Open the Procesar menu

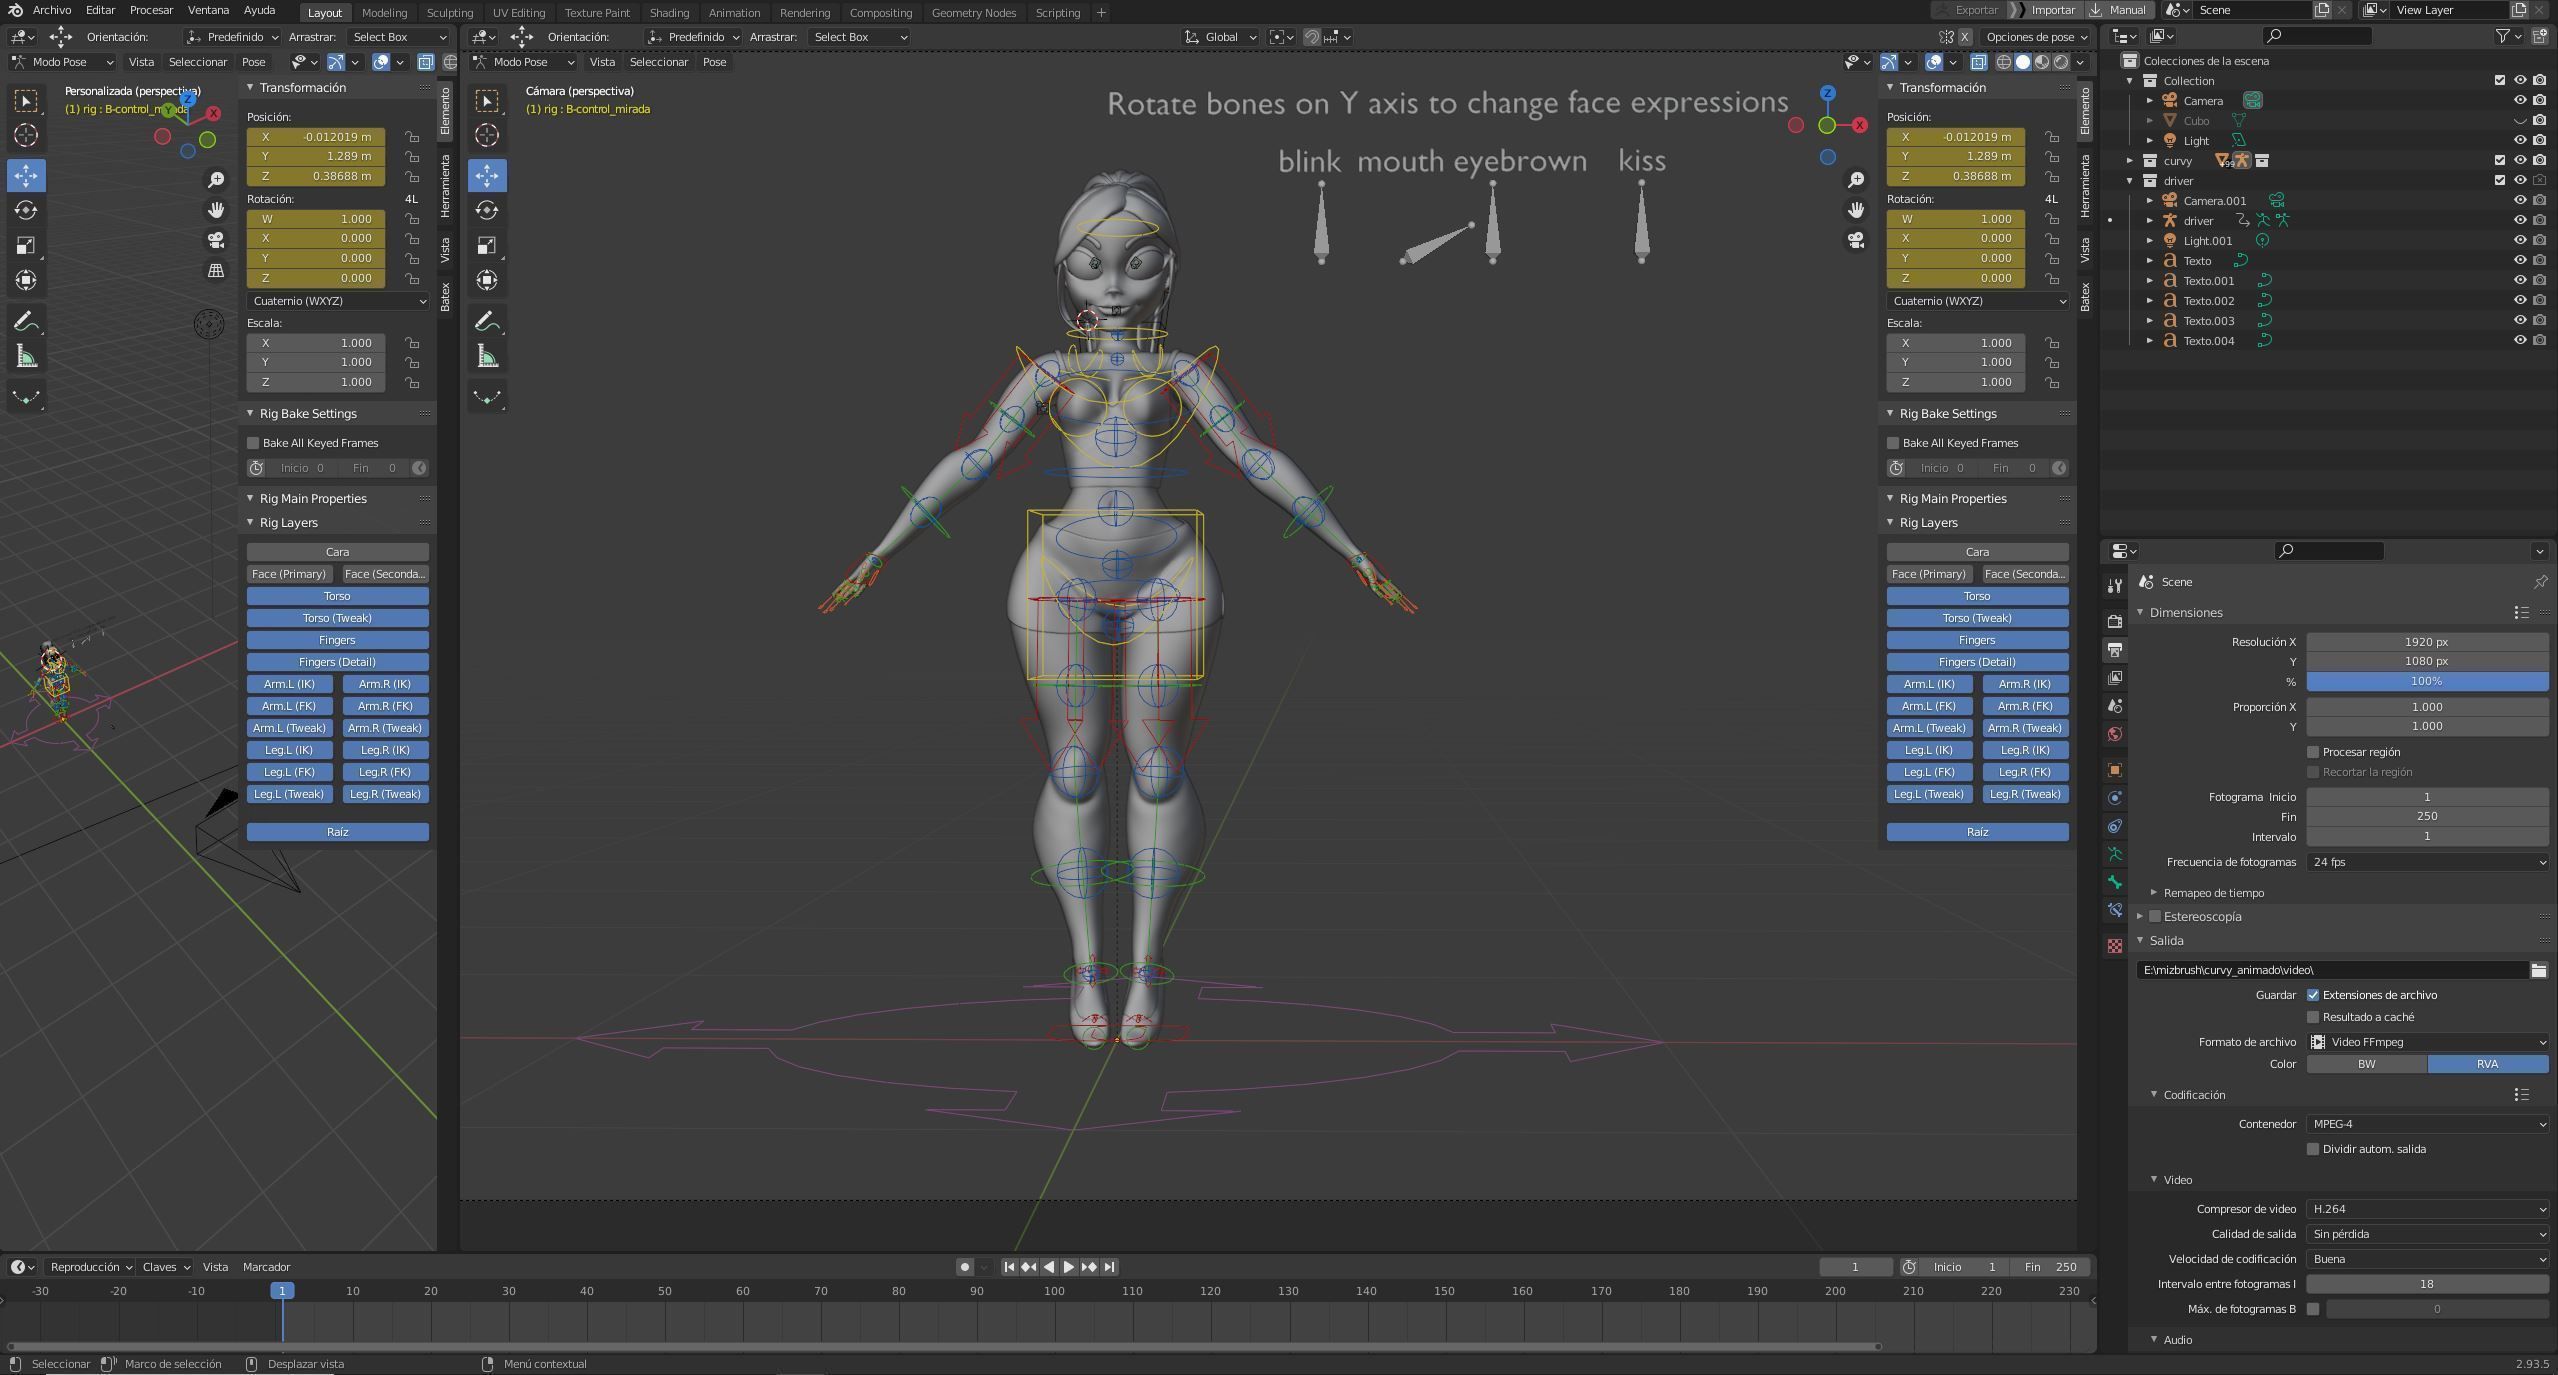152,10
